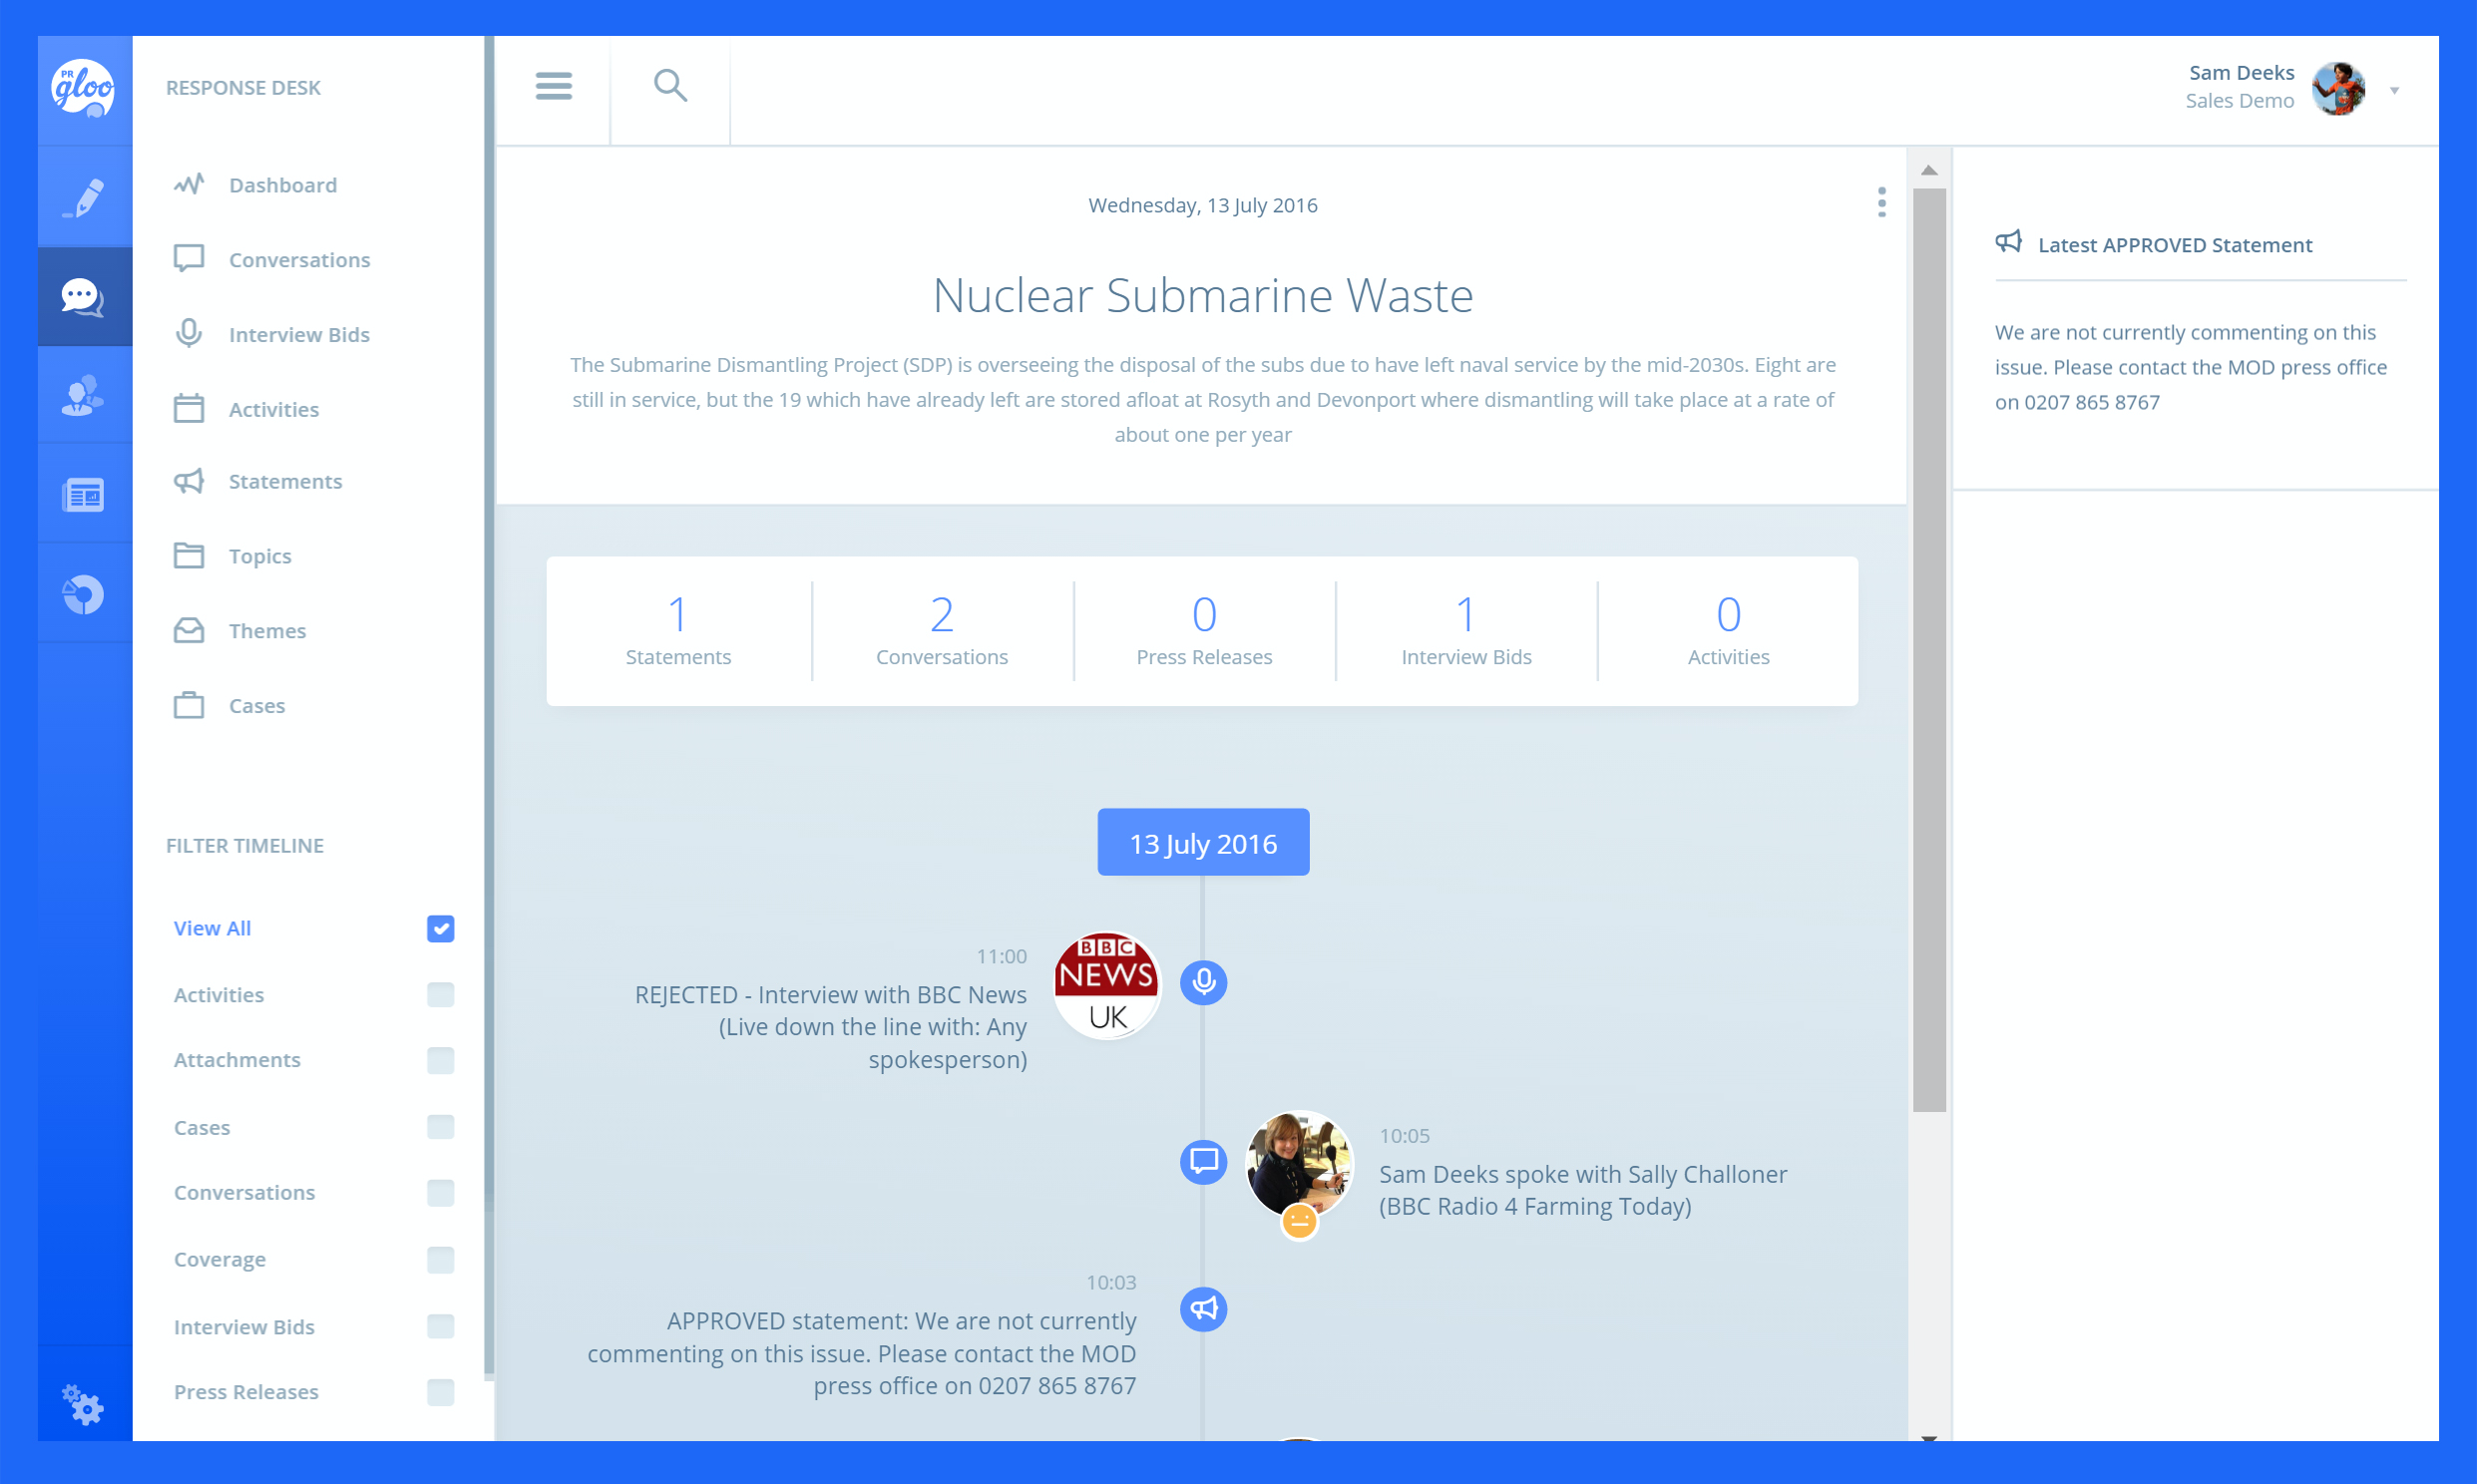Click the main content scrollbar thumb
The height and width of the screenshot is (1484, 2477).
point(1929,650)
